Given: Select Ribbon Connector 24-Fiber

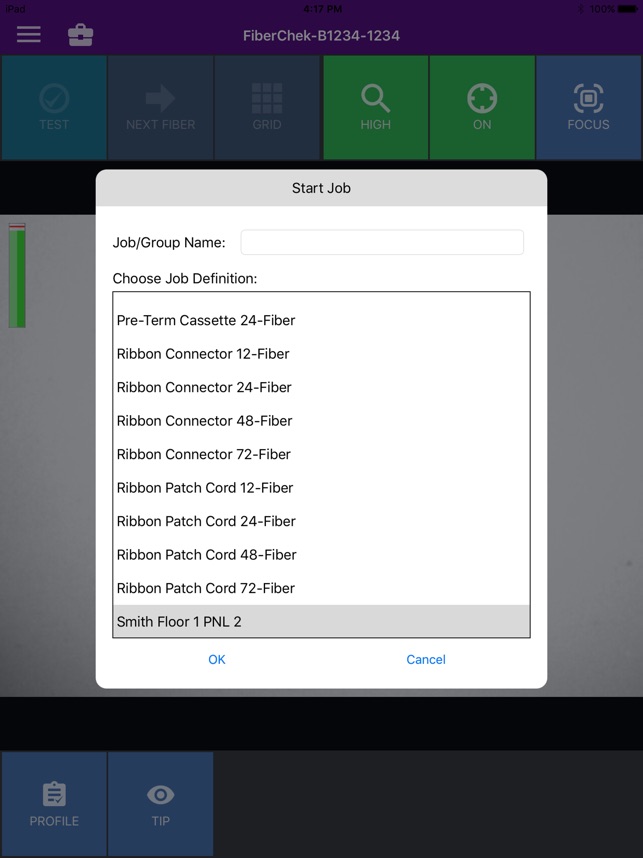Looking at the screenshot, I should pyautogui.click(x=321, y=387).
